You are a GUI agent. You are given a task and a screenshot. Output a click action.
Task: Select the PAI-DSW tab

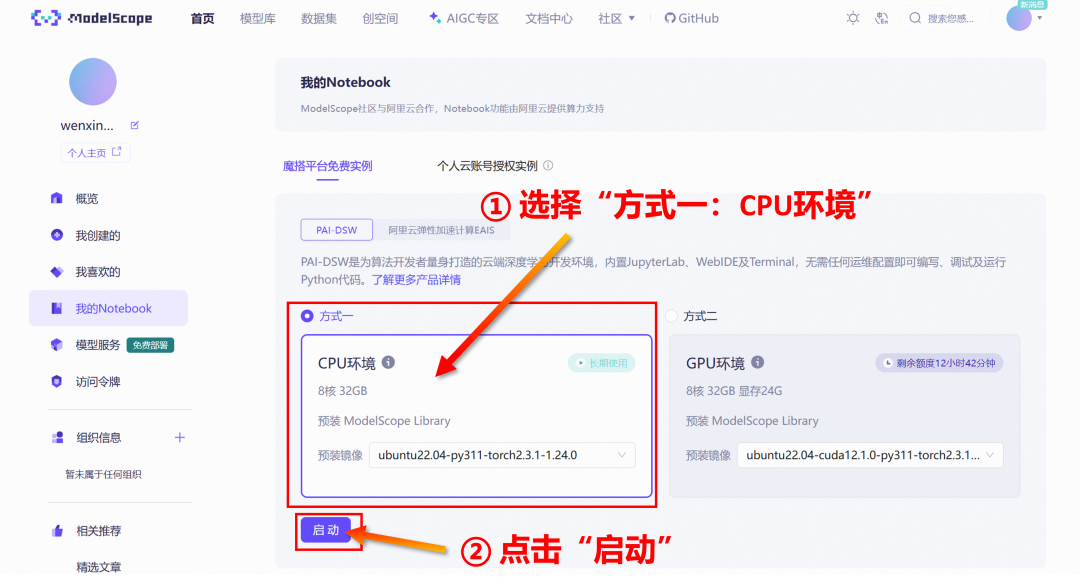(337, 230)
